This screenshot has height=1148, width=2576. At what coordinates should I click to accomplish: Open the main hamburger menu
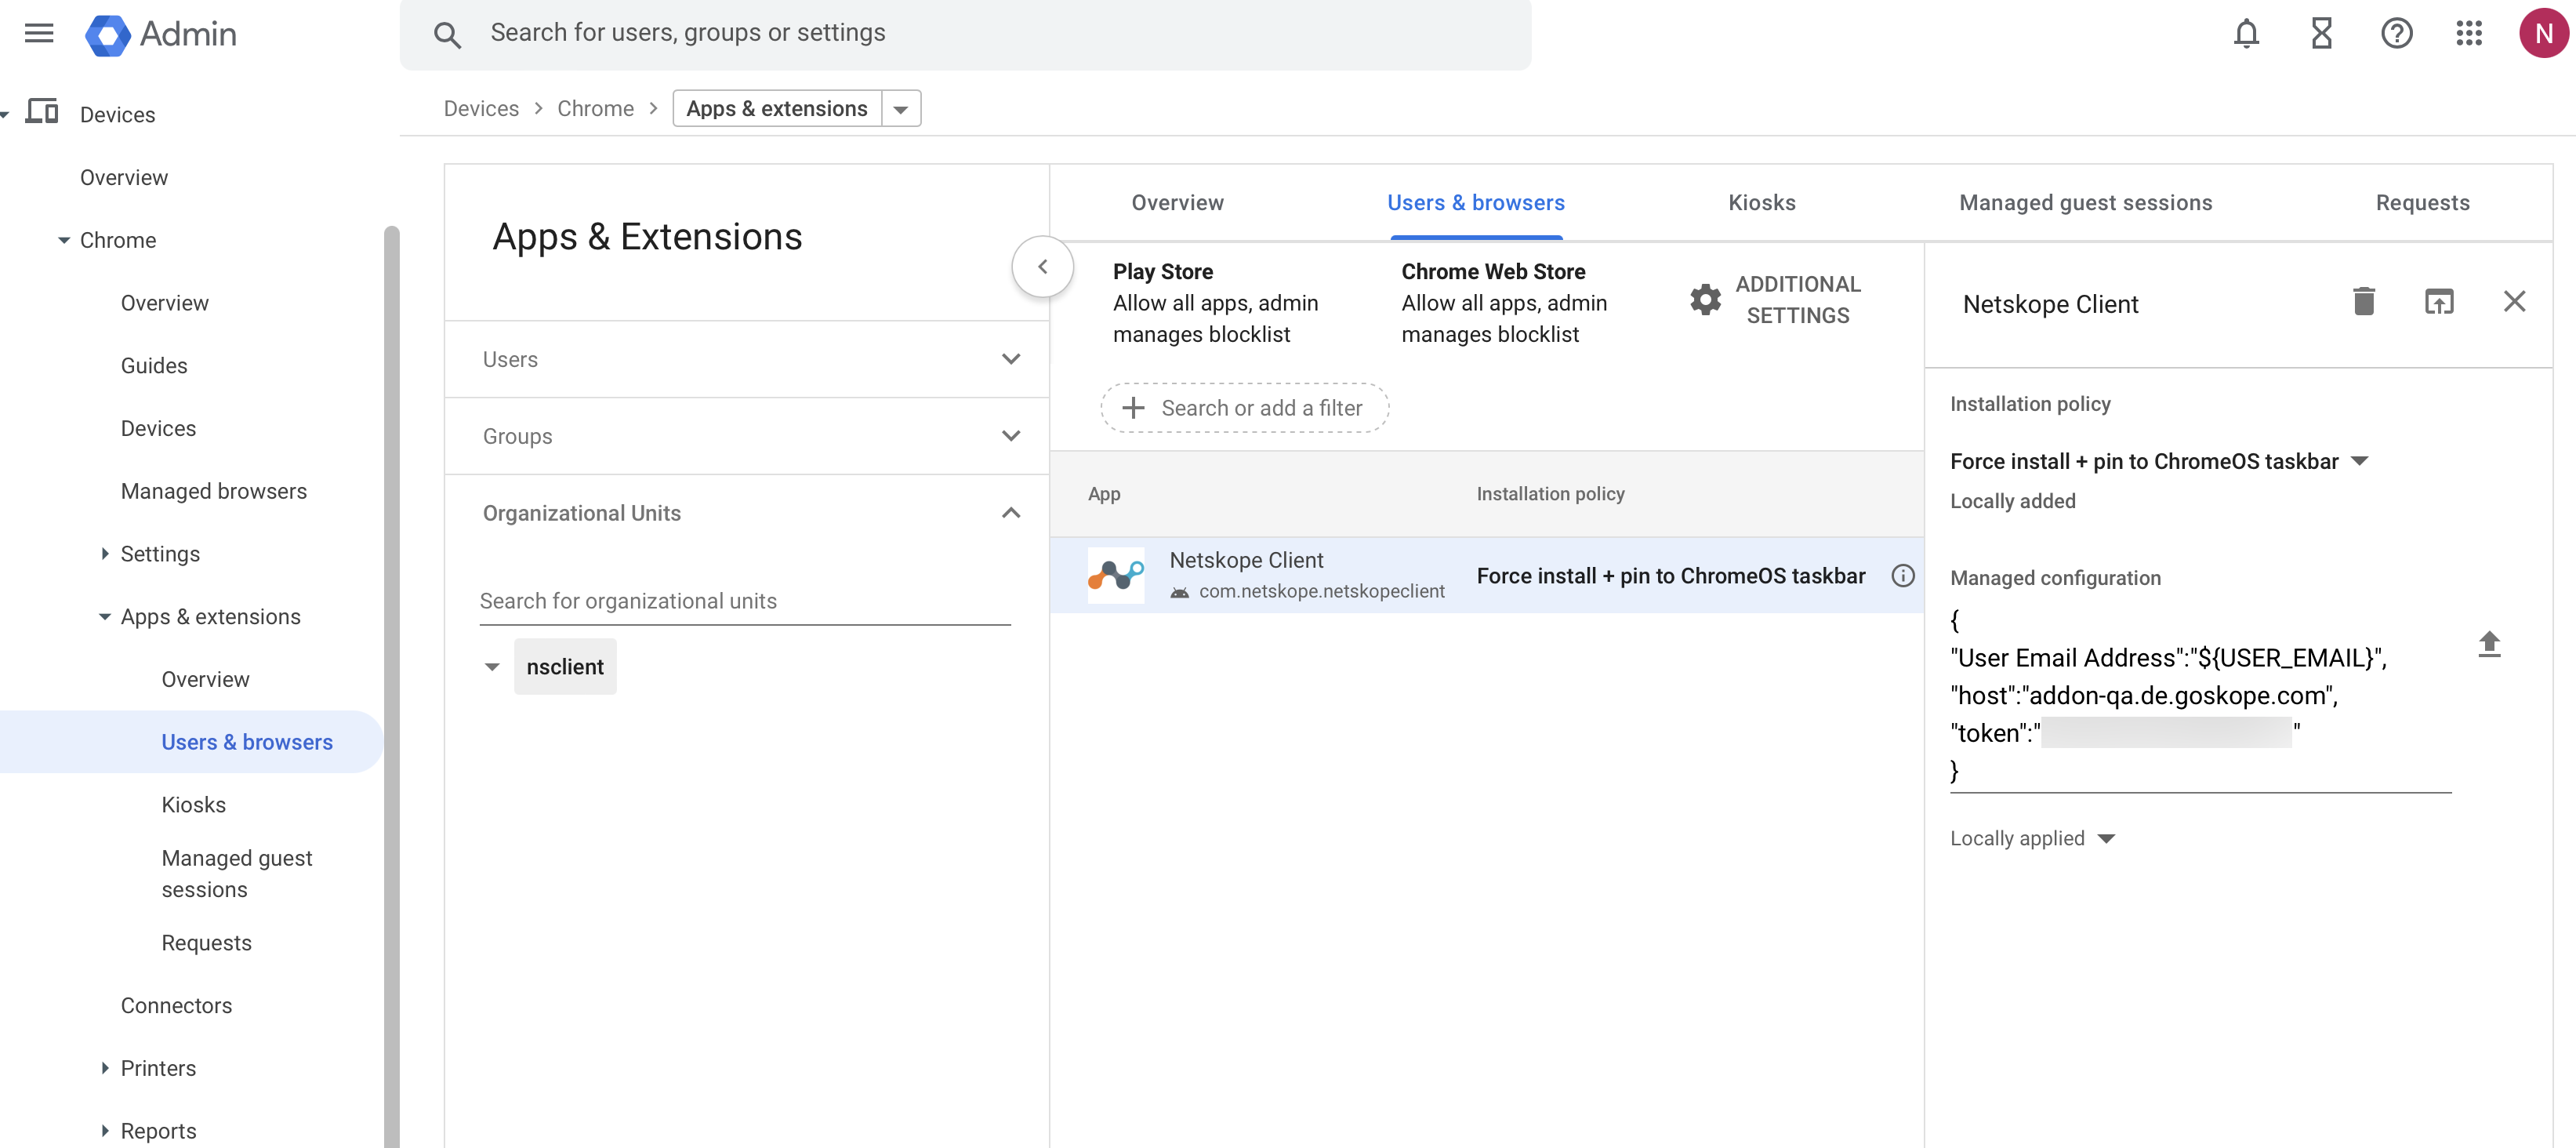pos(39,34)
